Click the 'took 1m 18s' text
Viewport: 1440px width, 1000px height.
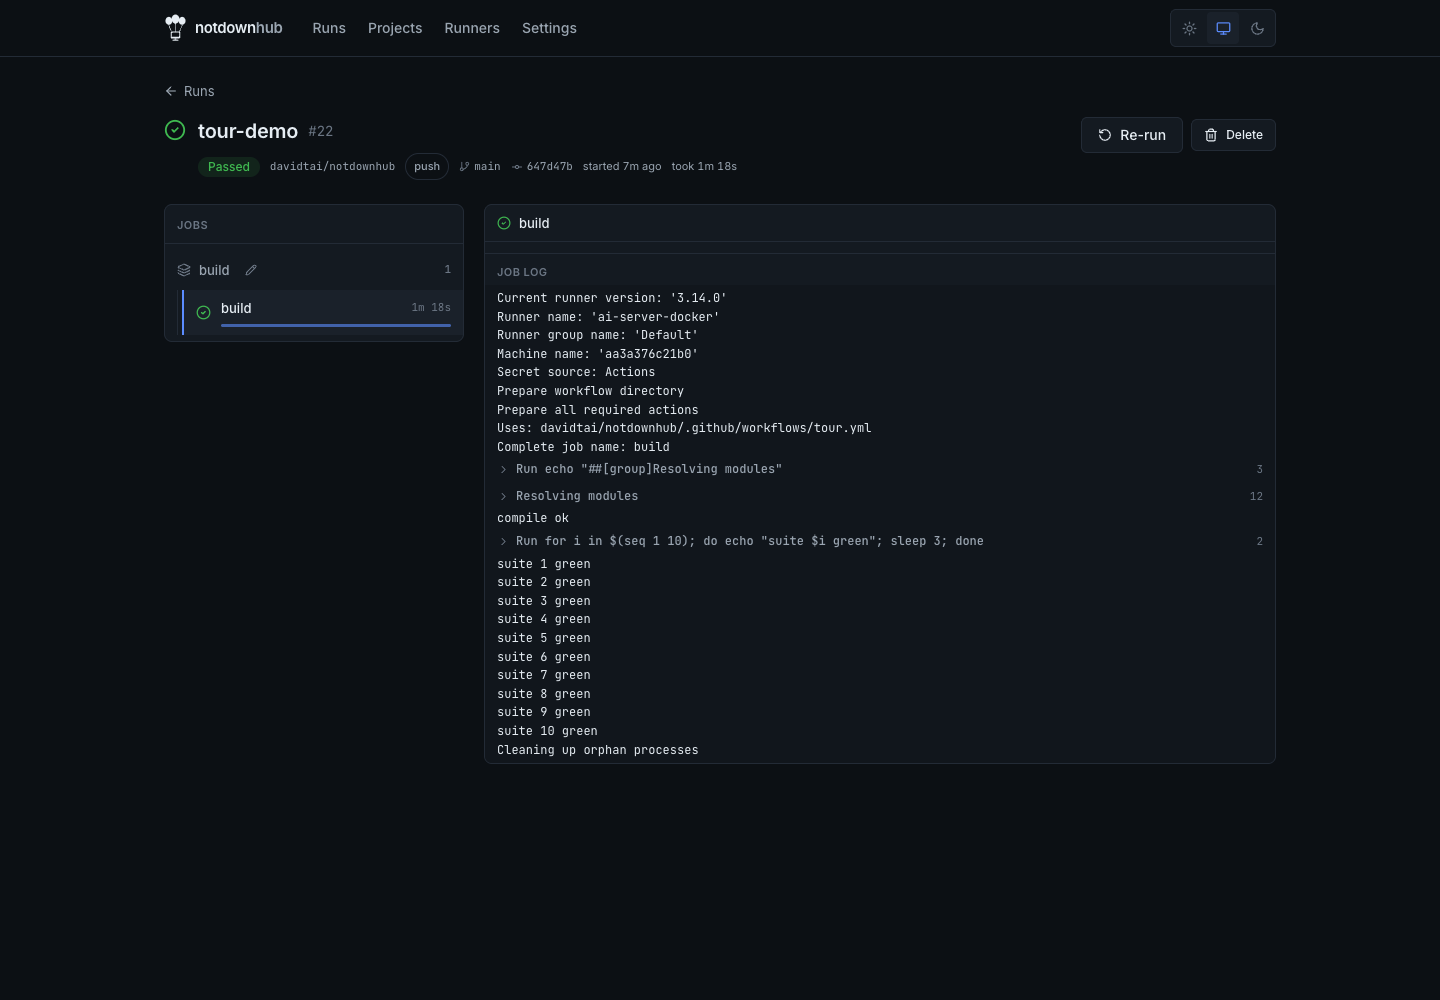(704, 167)
